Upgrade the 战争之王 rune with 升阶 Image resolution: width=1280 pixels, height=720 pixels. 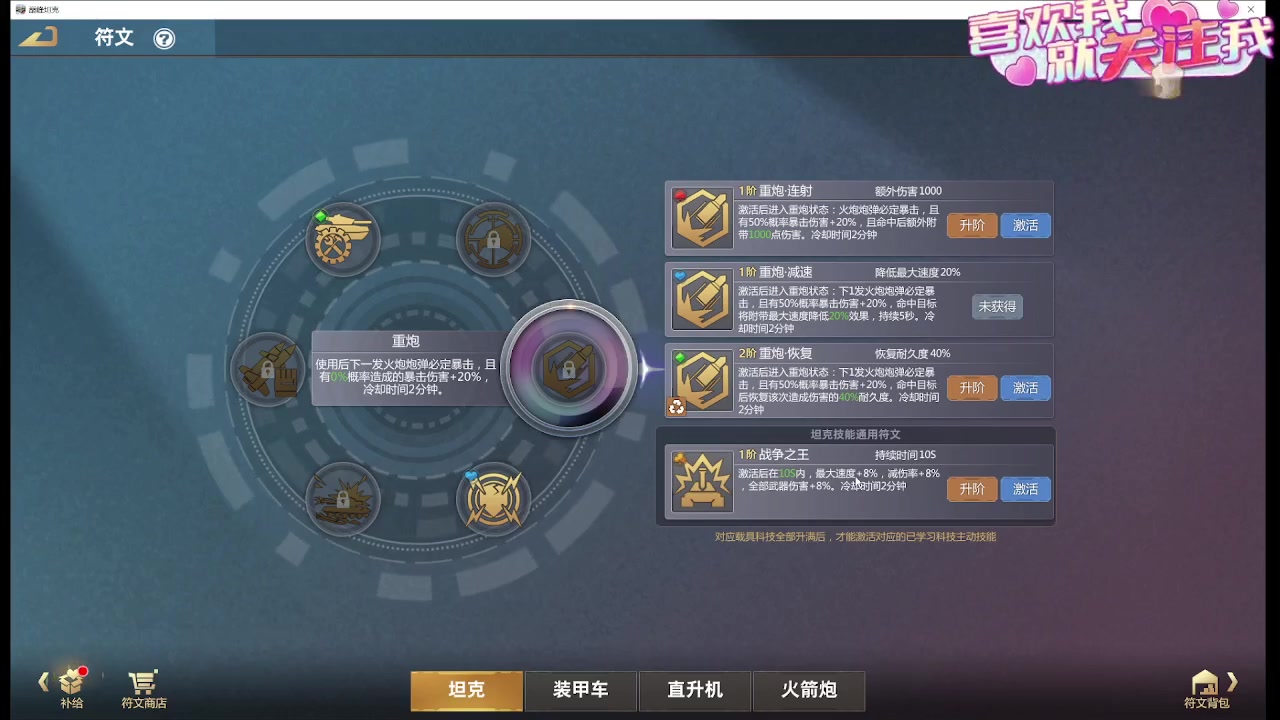coord(972,489)
